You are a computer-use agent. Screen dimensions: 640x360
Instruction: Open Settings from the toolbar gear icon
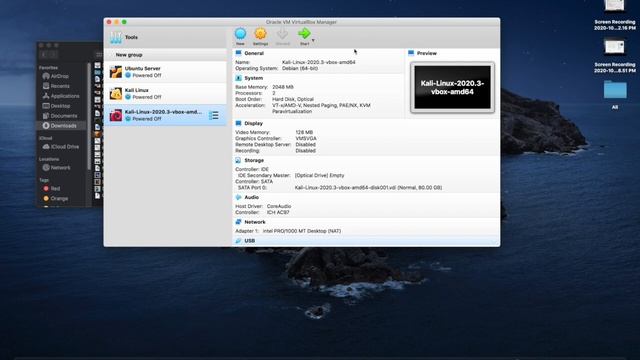pyautogui.click(x=260, y=34)
